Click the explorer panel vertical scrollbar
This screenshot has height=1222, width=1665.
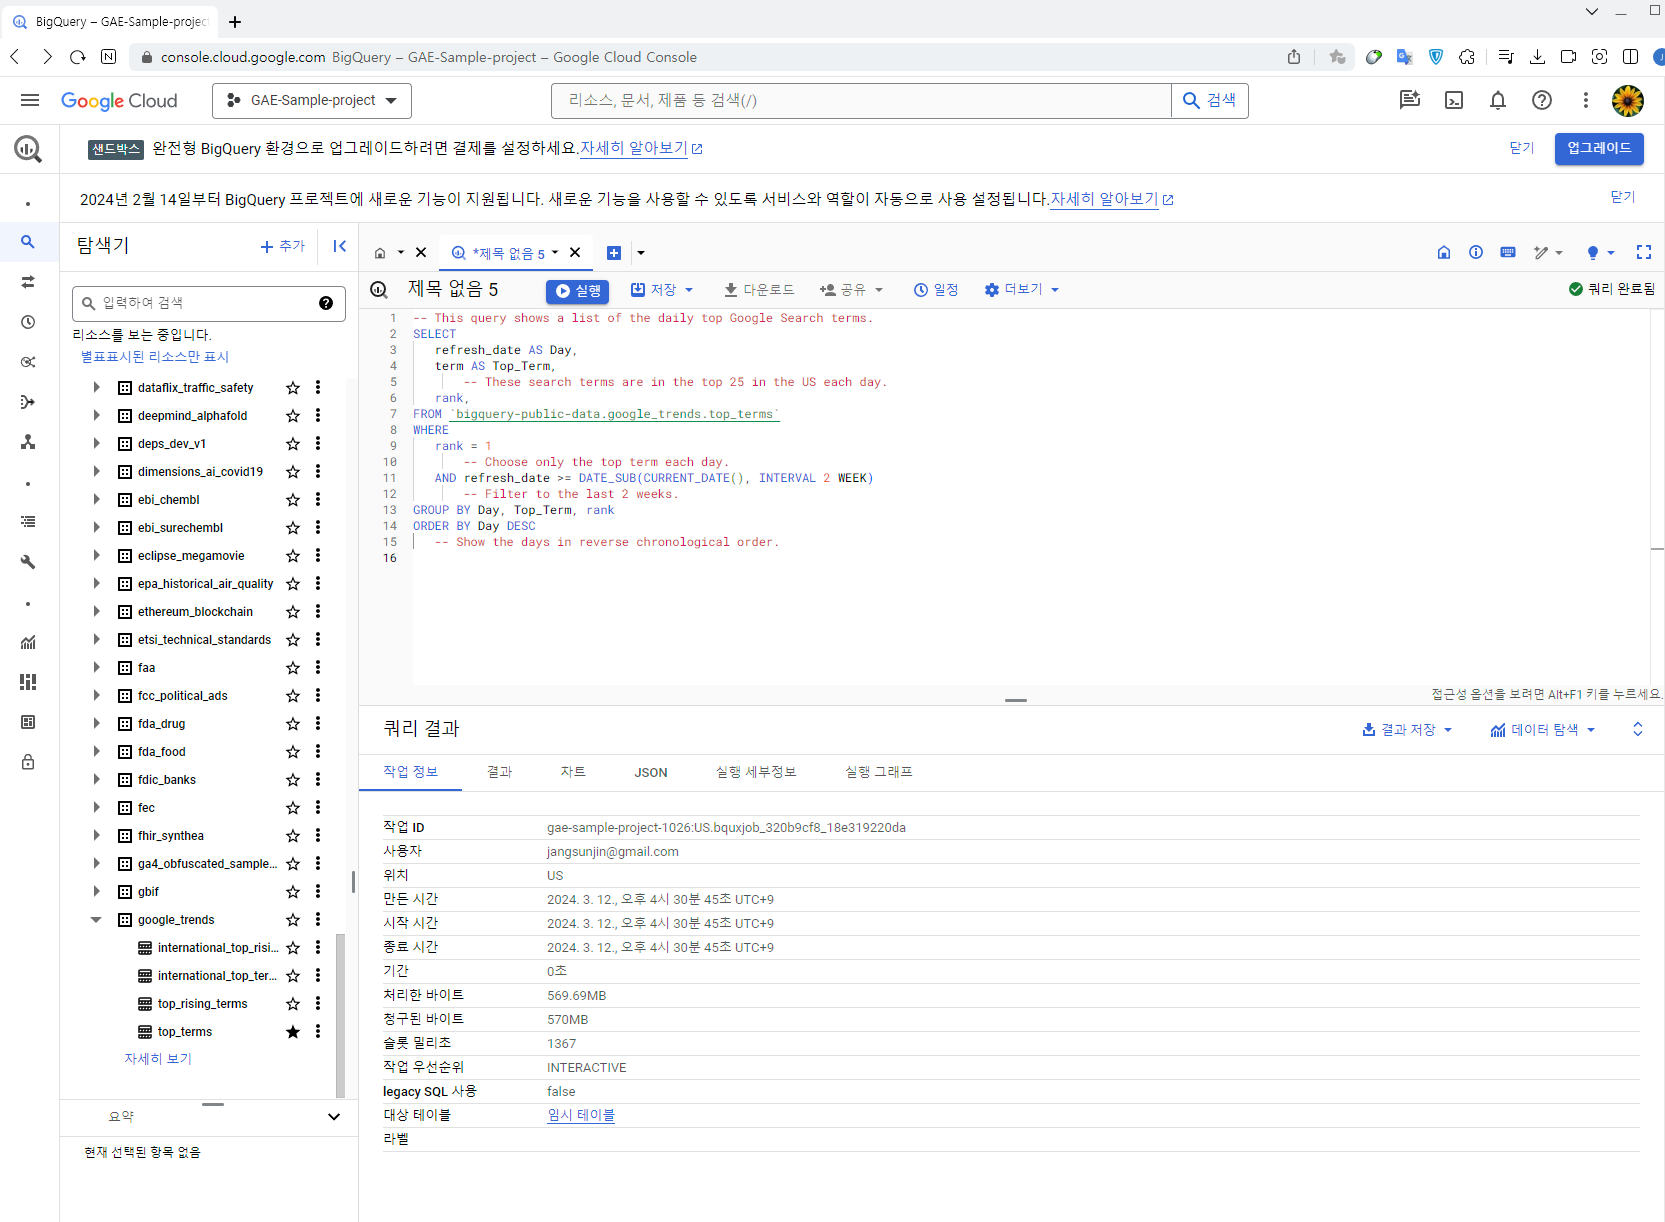tap(341, 1015)
